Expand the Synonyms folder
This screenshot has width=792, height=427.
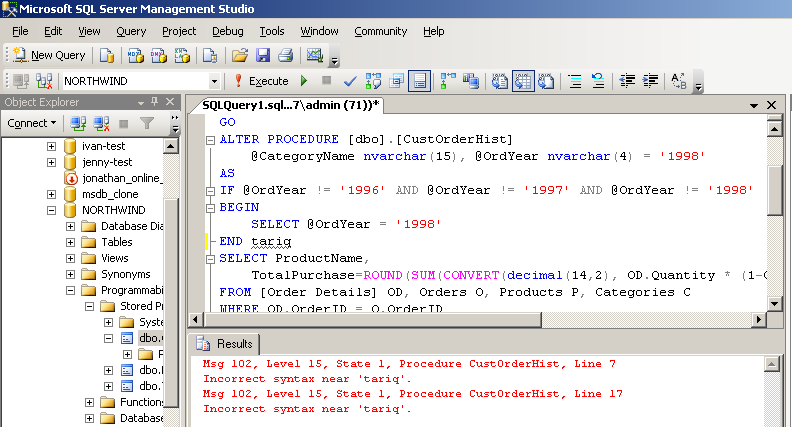[70, 274]
